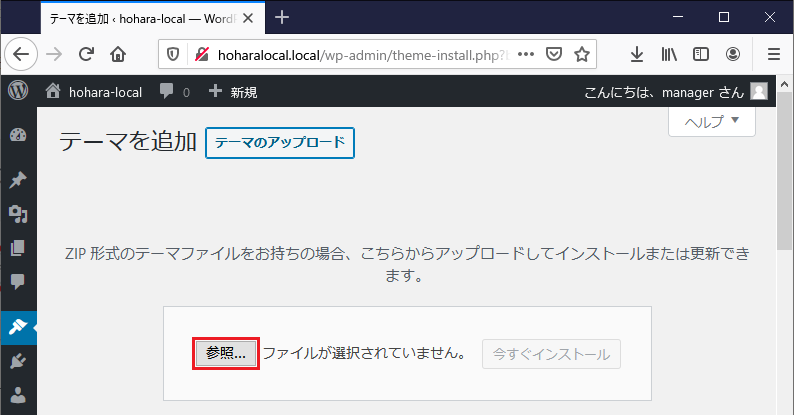
Task: Click the Firefox reload button
Action: pyautogui.click(x=86, y=54)
